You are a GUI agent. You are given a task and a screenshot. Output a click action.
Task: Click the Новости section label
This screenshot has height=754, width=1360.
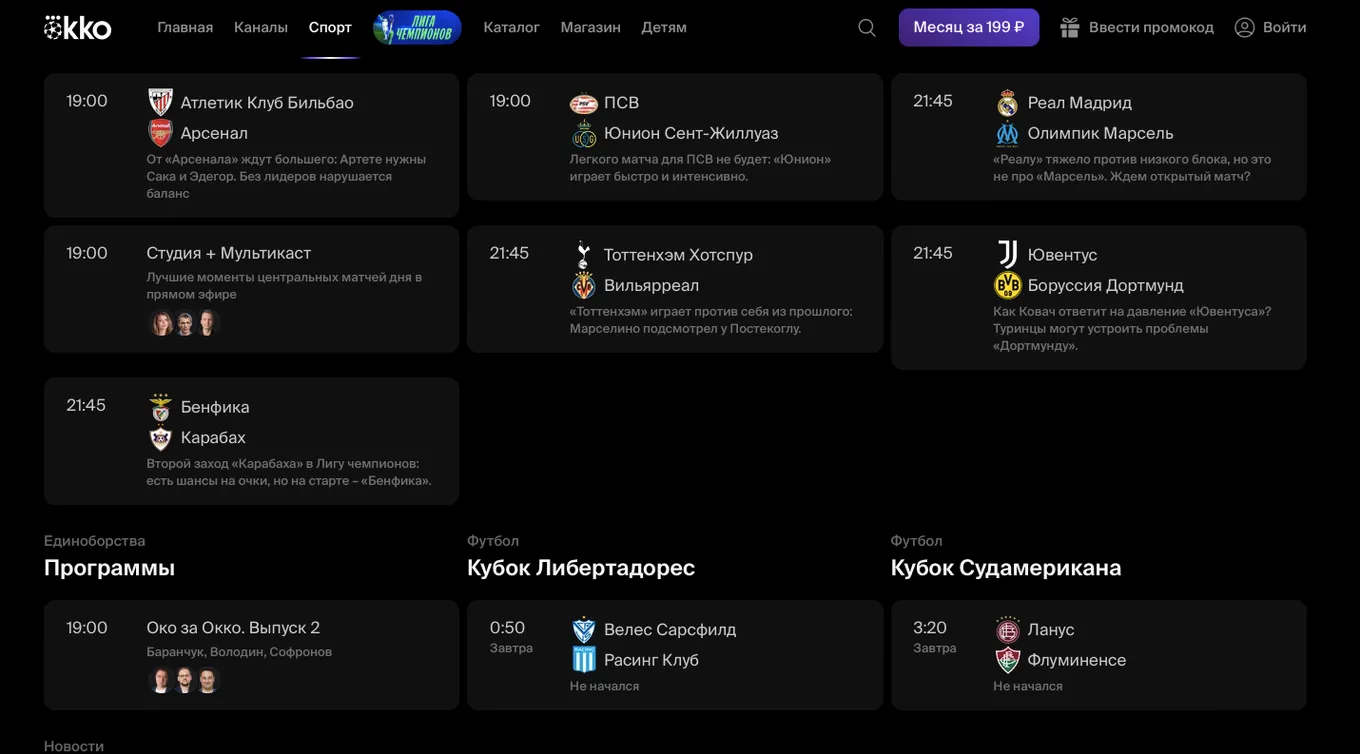74,746
